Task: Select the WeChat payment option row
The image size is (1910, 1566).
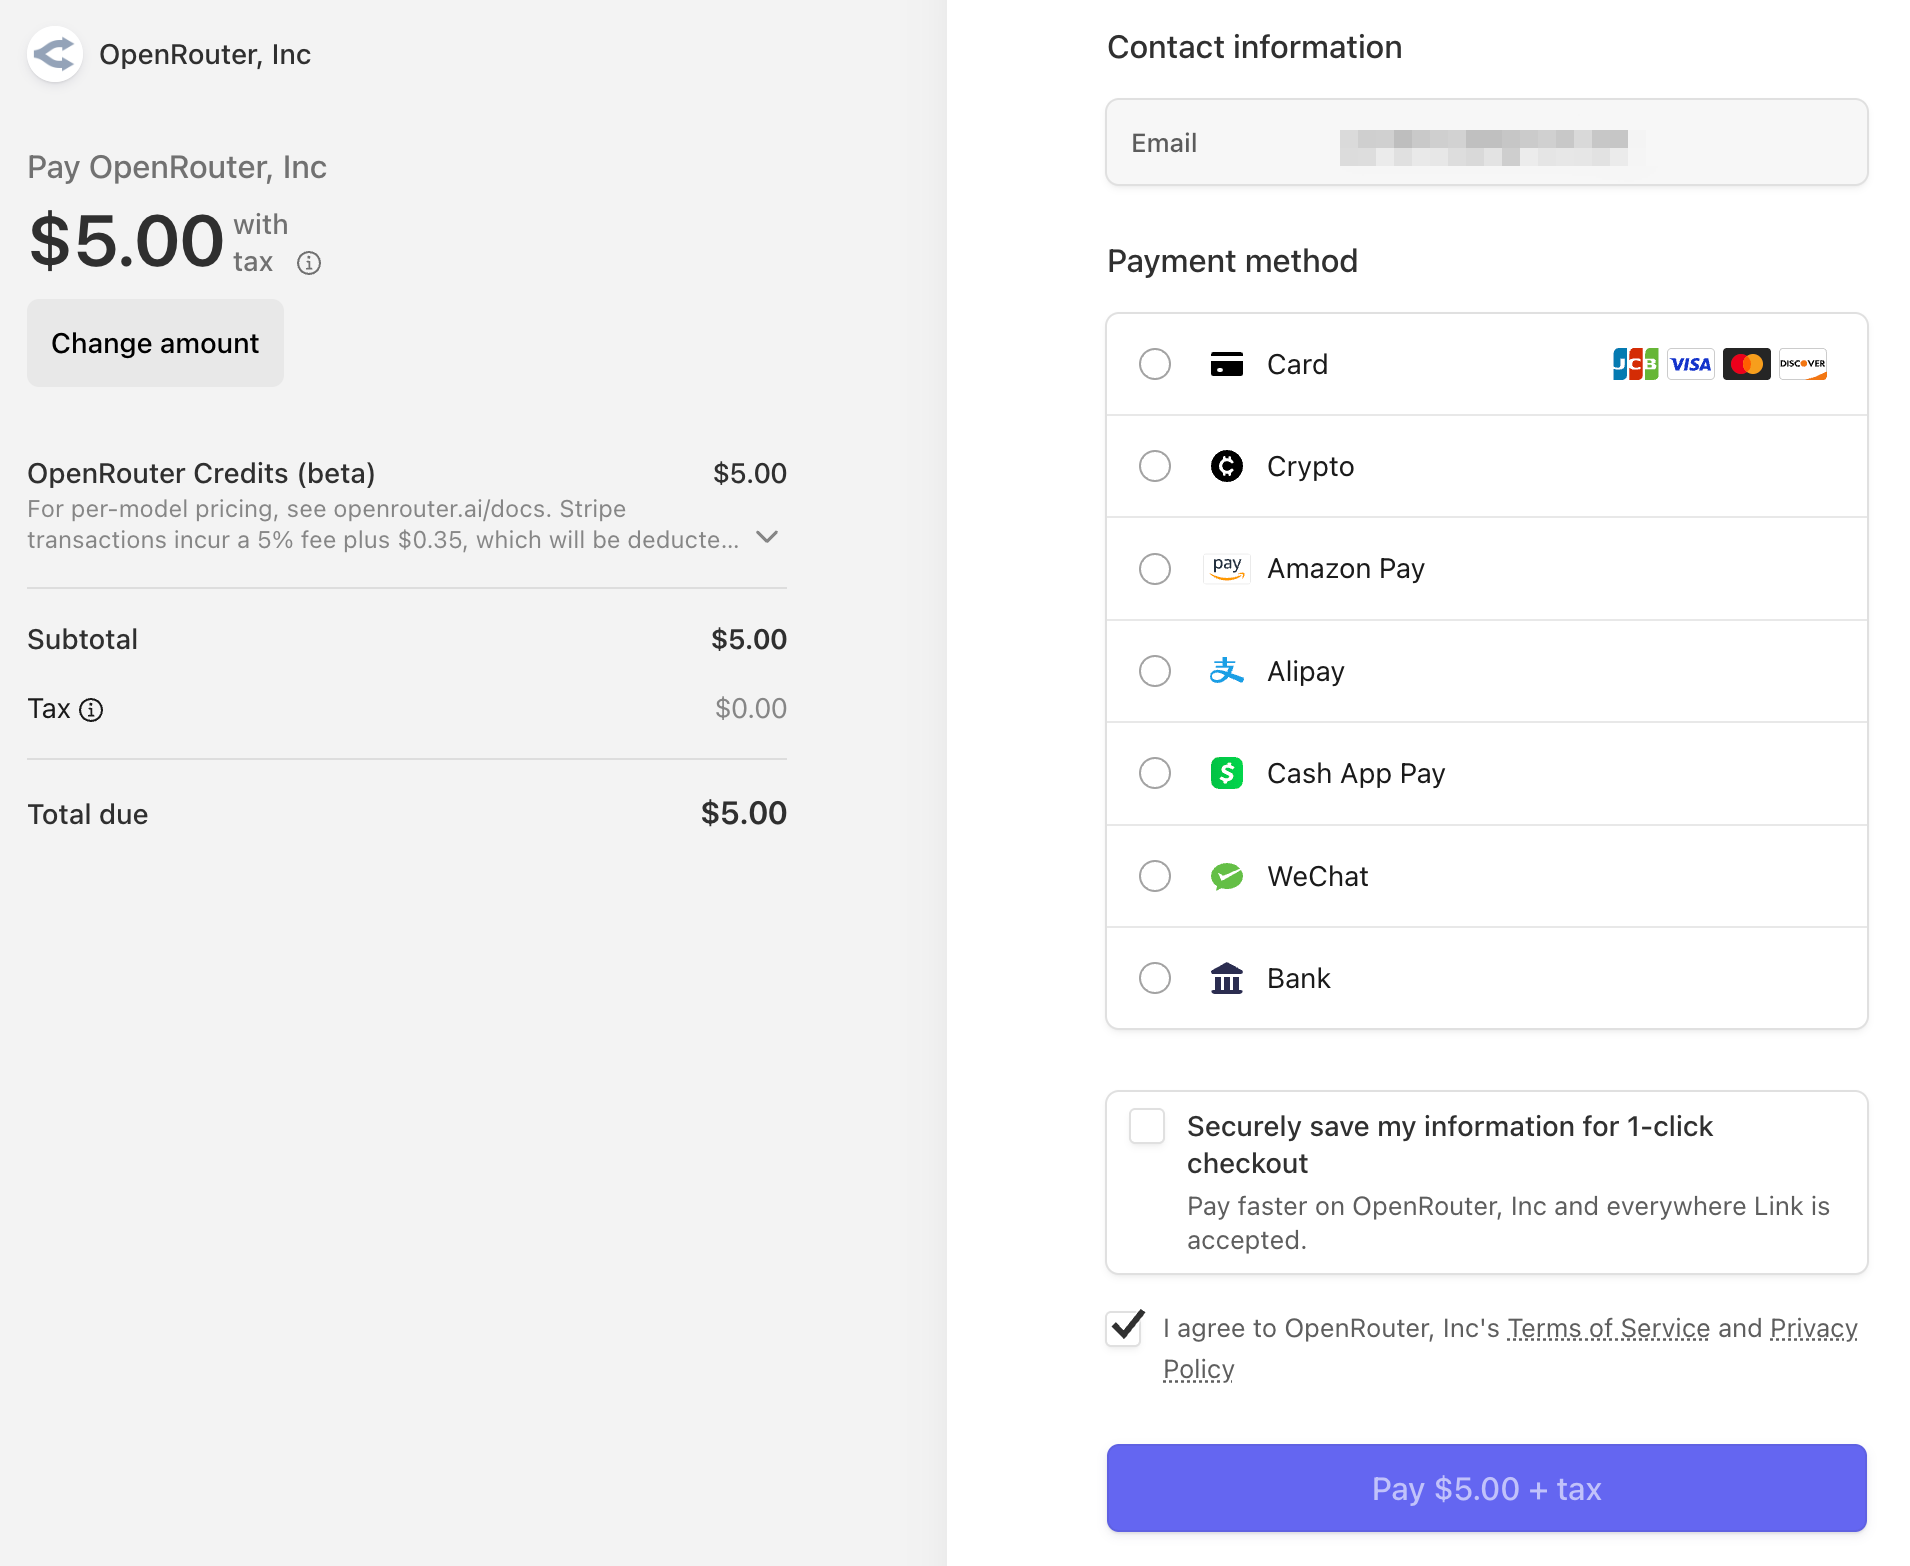Action: coord(1486,876)
